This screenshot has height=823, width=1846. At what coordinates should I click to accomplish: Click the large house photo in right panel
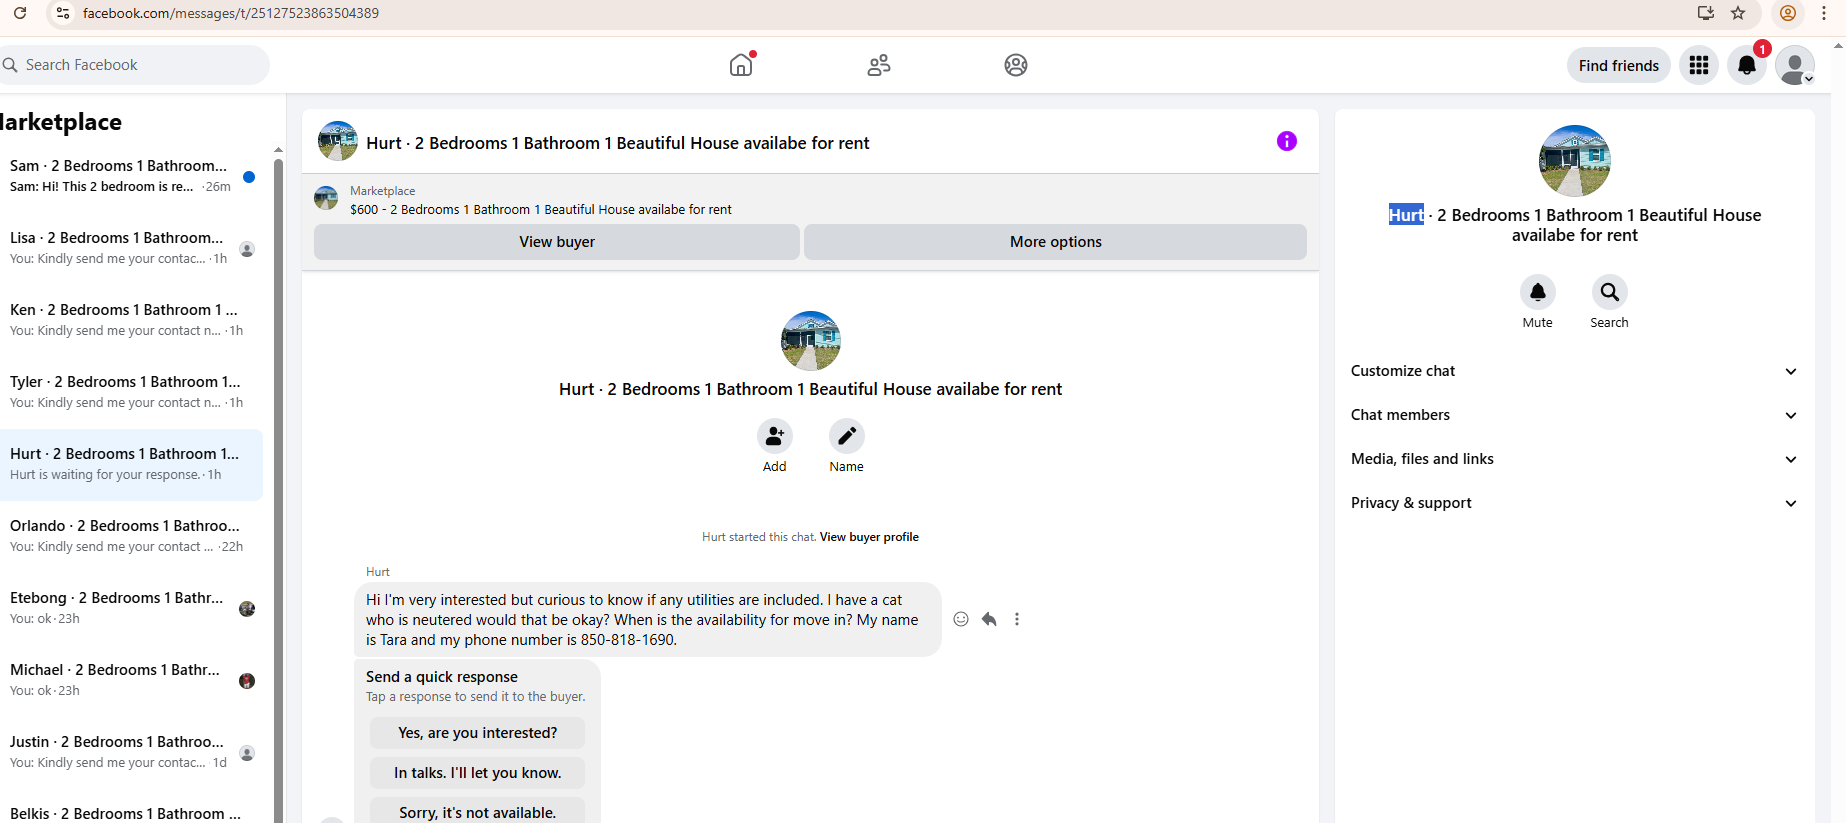coord(1575,161)
